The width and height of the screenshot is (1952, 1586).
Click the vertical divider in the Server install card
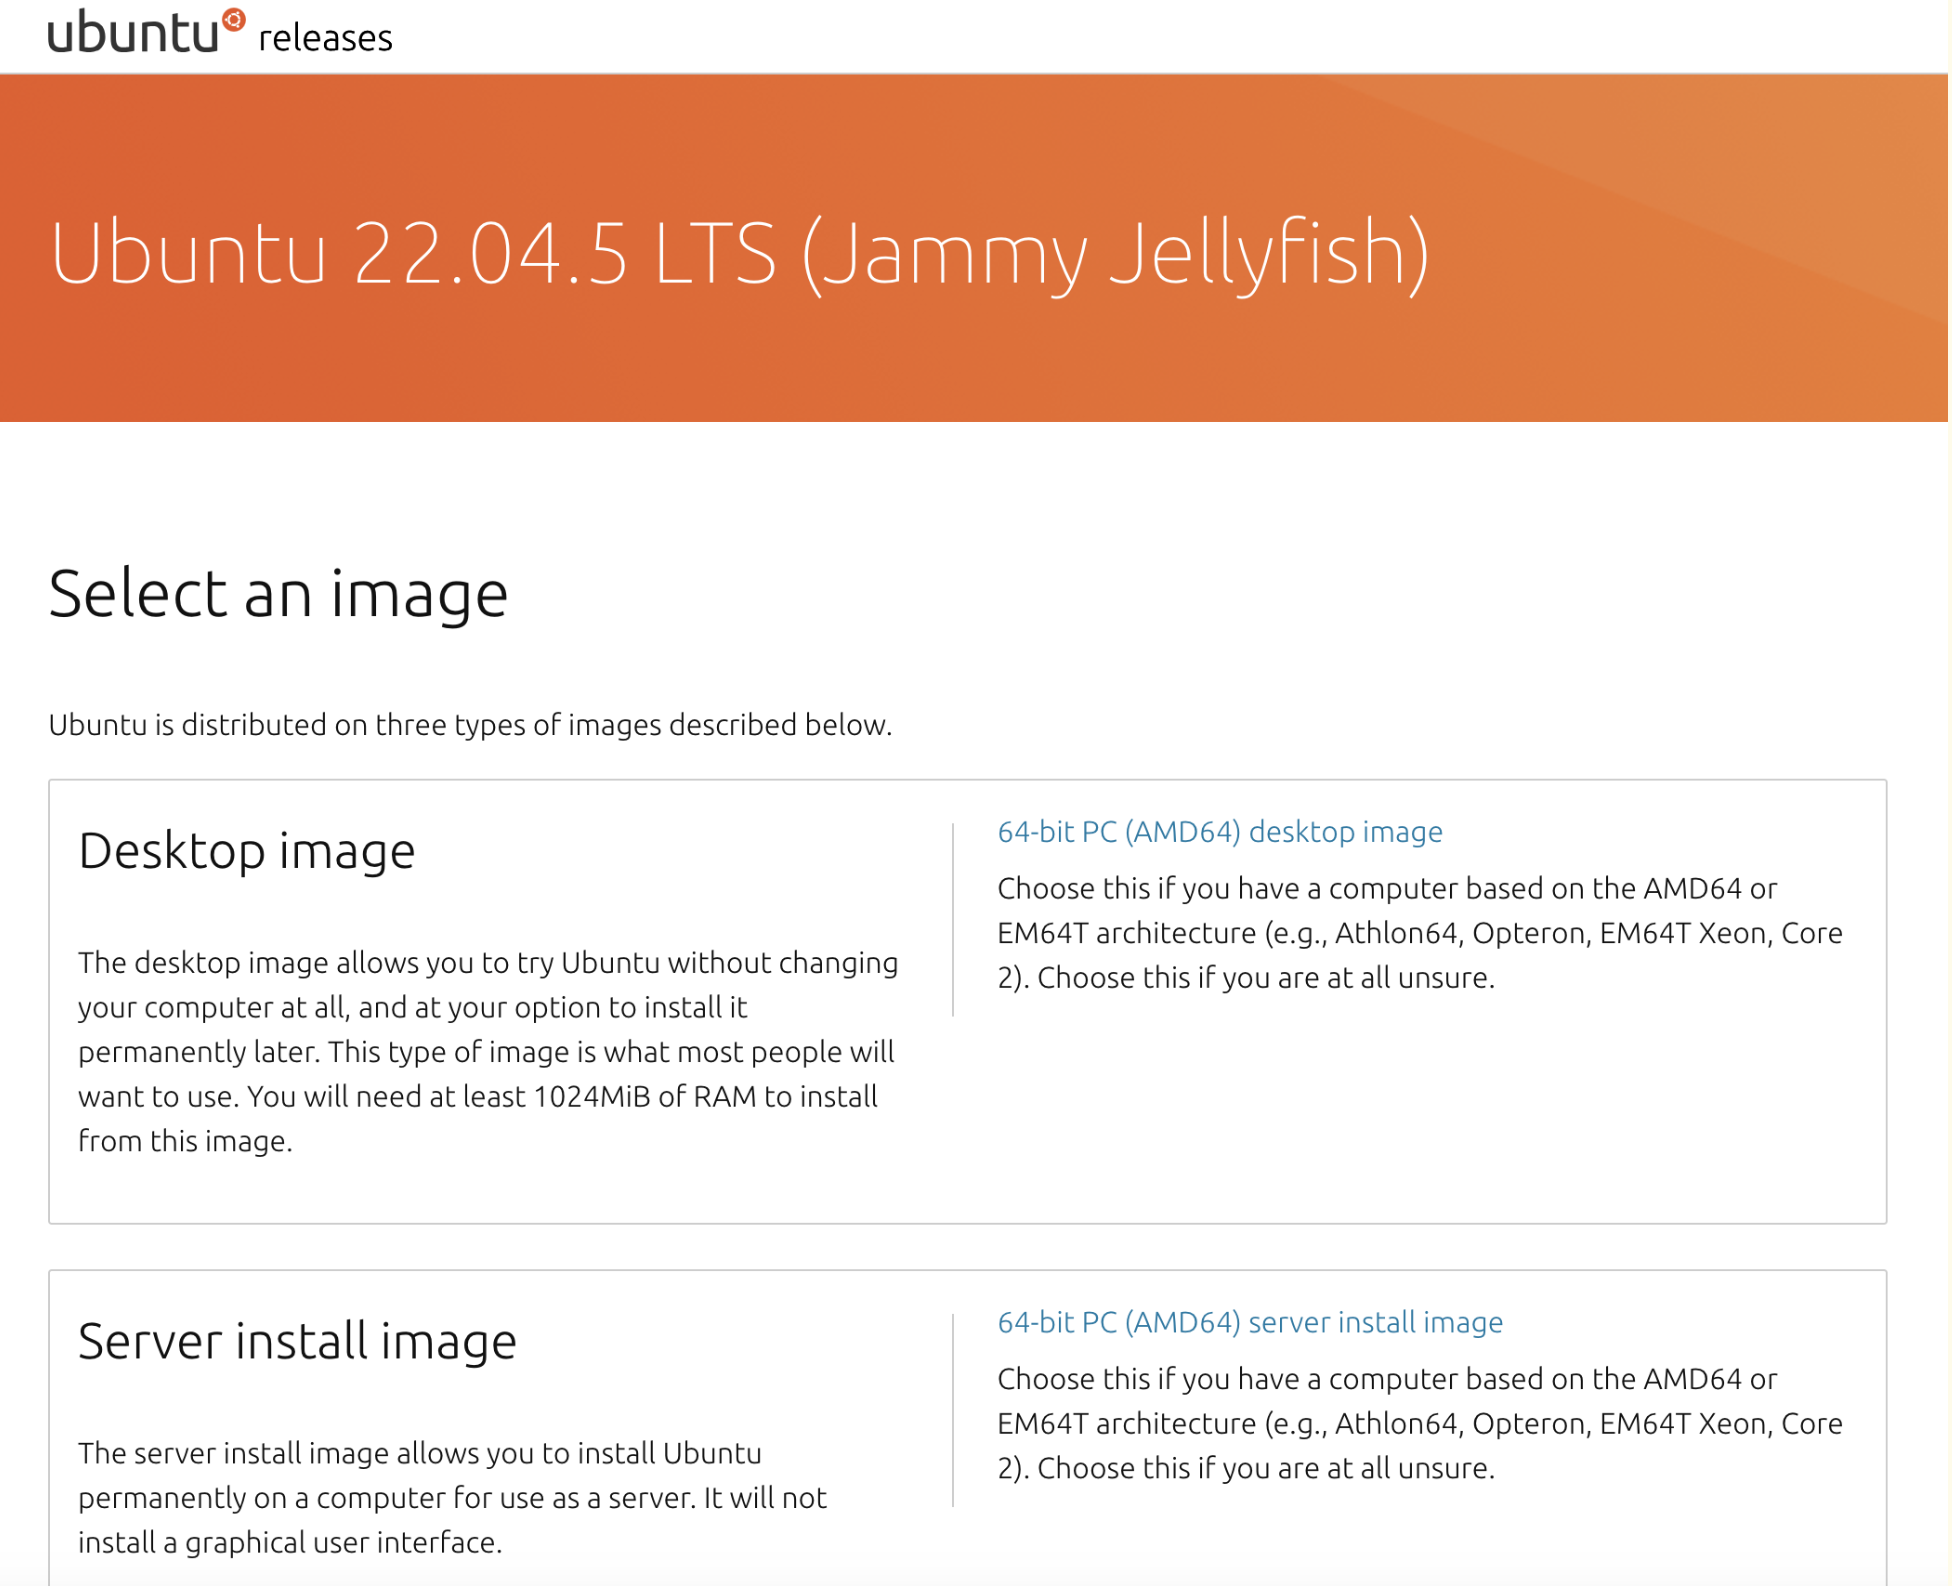click(x=953, y=1410)
